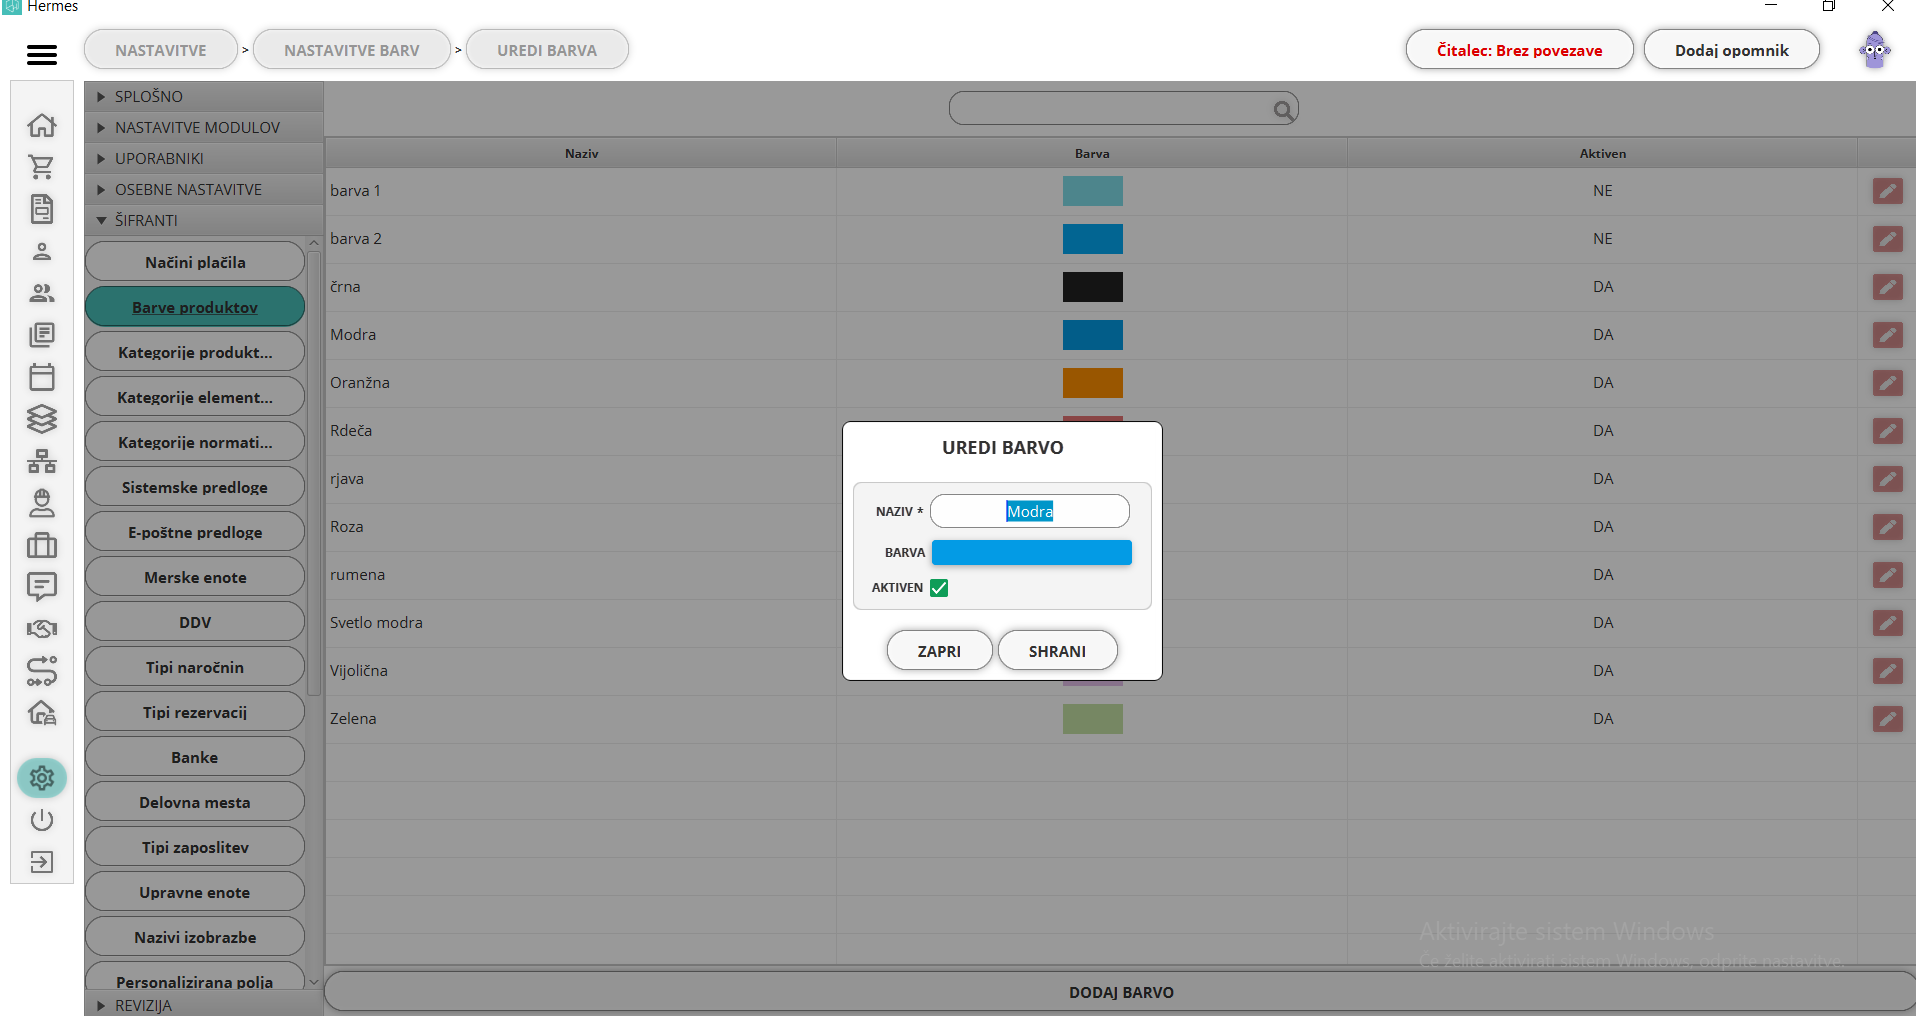
Task: Click the DODAJ BARVO button
Action: [1120, 992]
